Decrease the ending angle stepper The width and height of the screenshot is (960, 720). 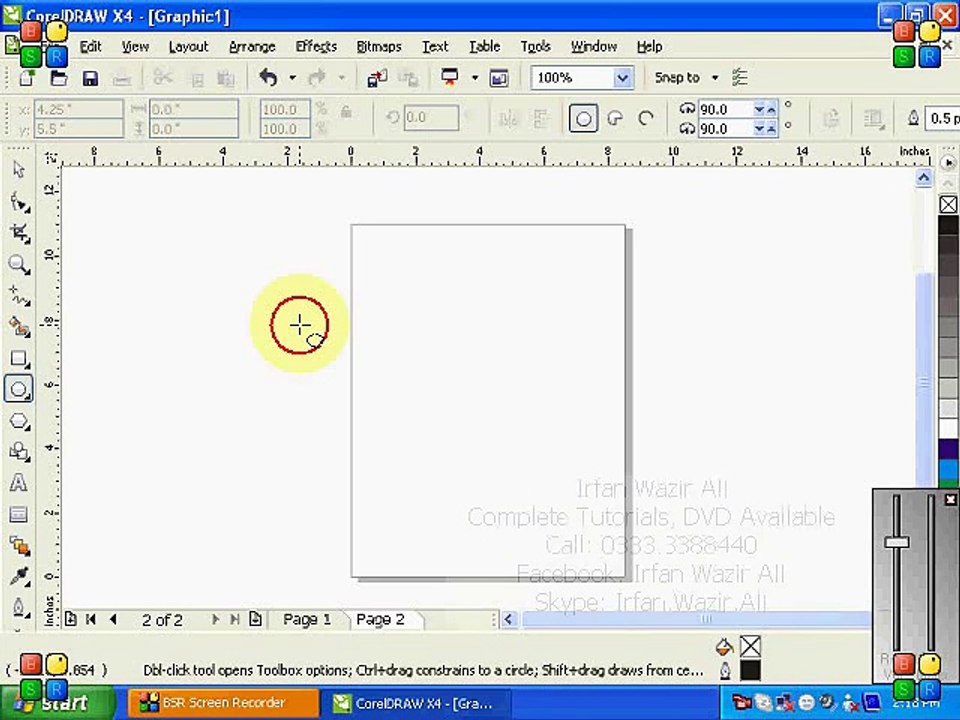(760, 129)
